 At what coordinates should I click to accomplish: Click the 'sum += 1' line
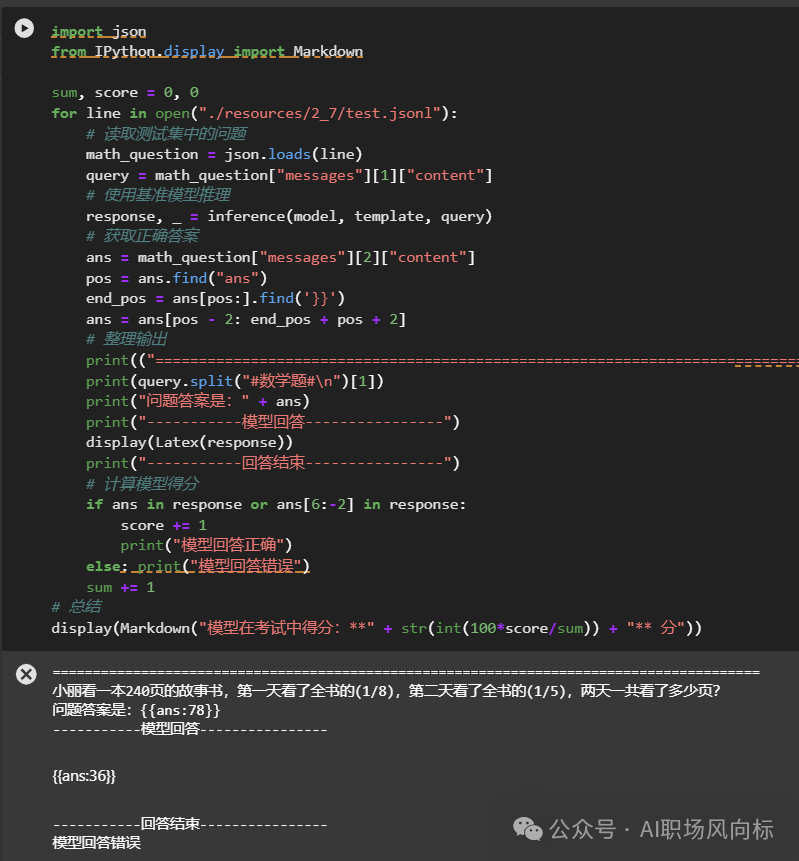120,588
